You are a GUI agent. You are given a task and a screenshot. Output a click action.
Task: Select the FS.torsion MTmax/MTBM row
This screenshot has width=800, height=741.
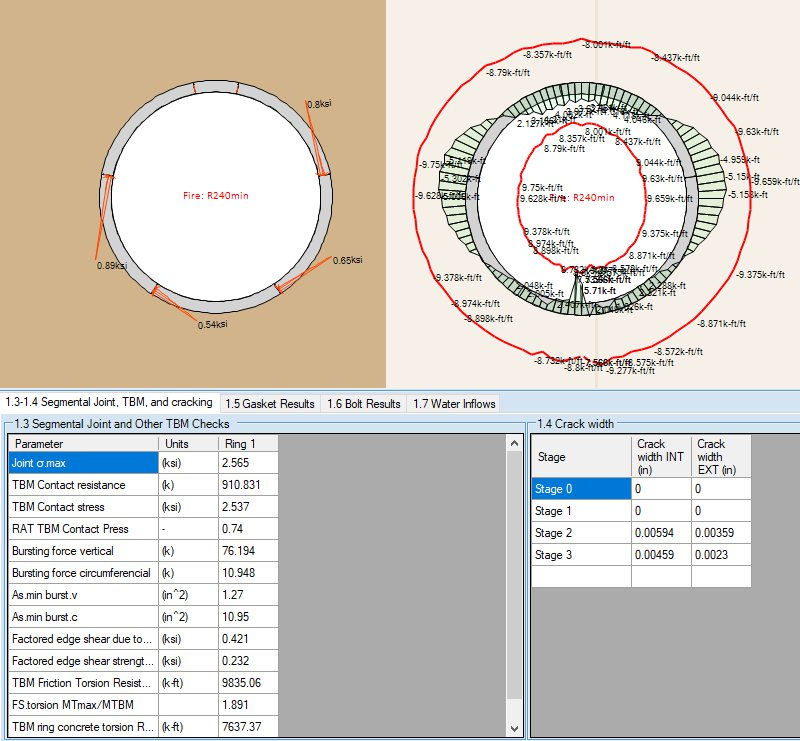82,705
